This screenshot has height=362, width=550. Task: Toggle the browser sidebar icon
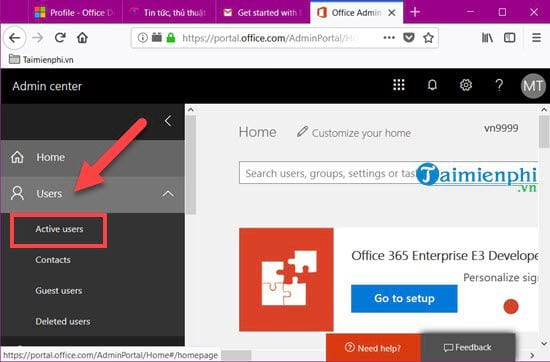pos(509,38)
